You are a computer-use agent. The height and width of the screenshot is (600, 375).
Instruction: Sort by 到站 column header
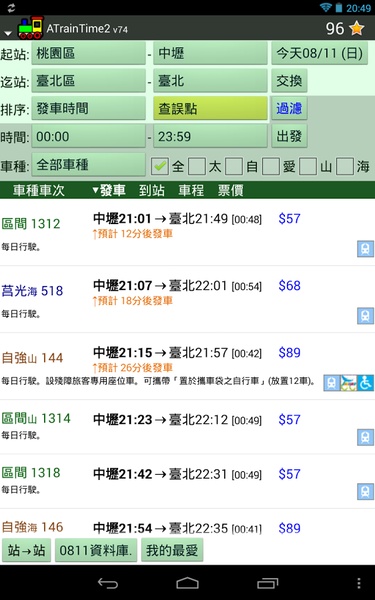(152, 190)
